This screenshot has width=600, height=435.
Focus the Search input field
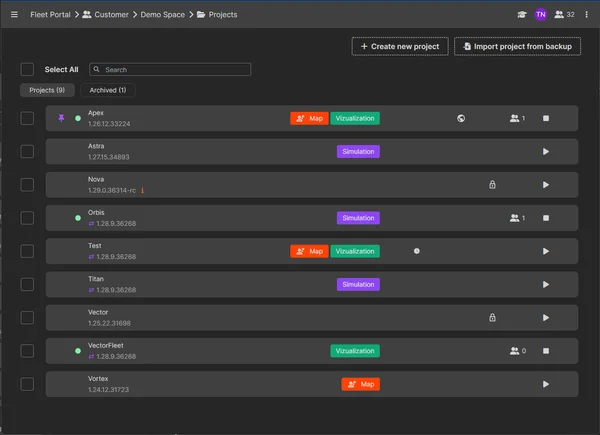click(x=170, y=70)
